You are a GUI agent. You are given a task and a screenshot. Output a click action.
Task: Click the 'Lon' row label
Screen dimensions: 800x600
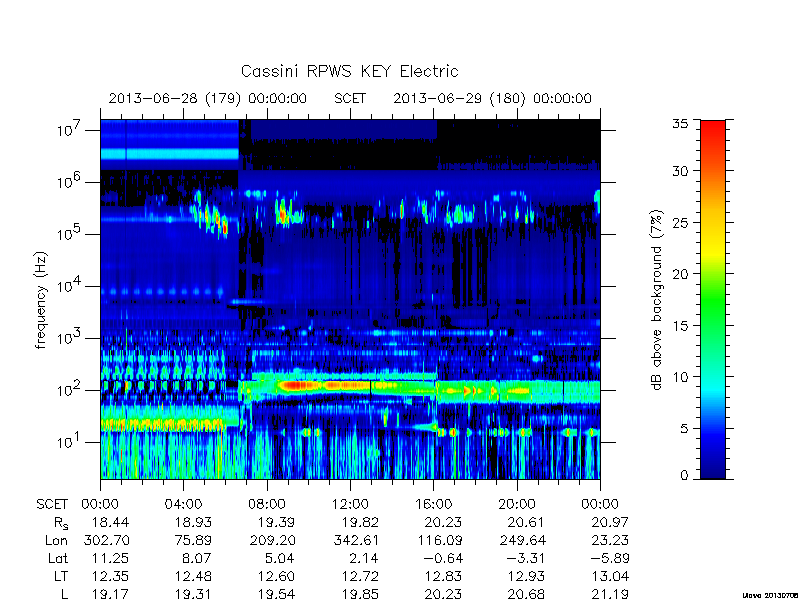click(57, 540)
